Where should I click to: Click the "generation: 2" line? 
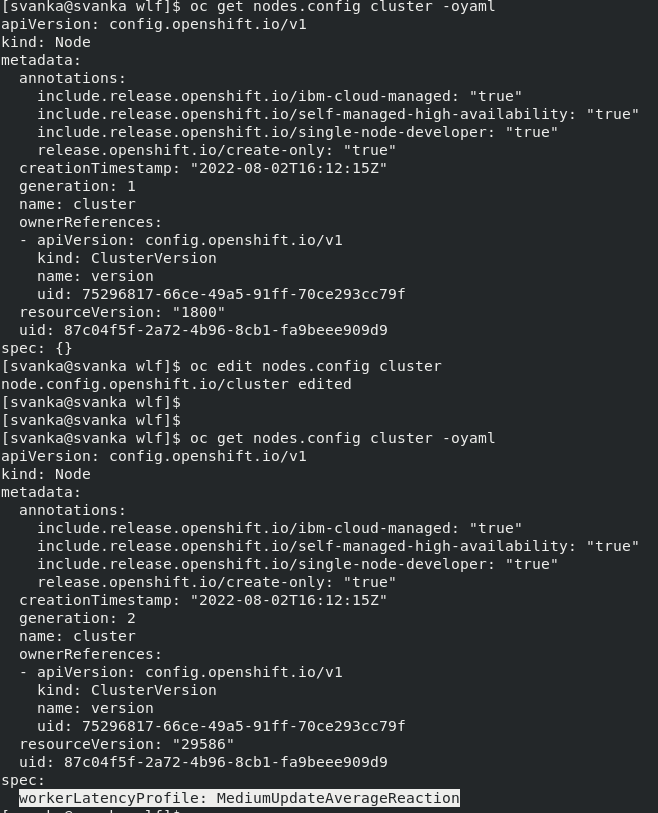(77, 618)
